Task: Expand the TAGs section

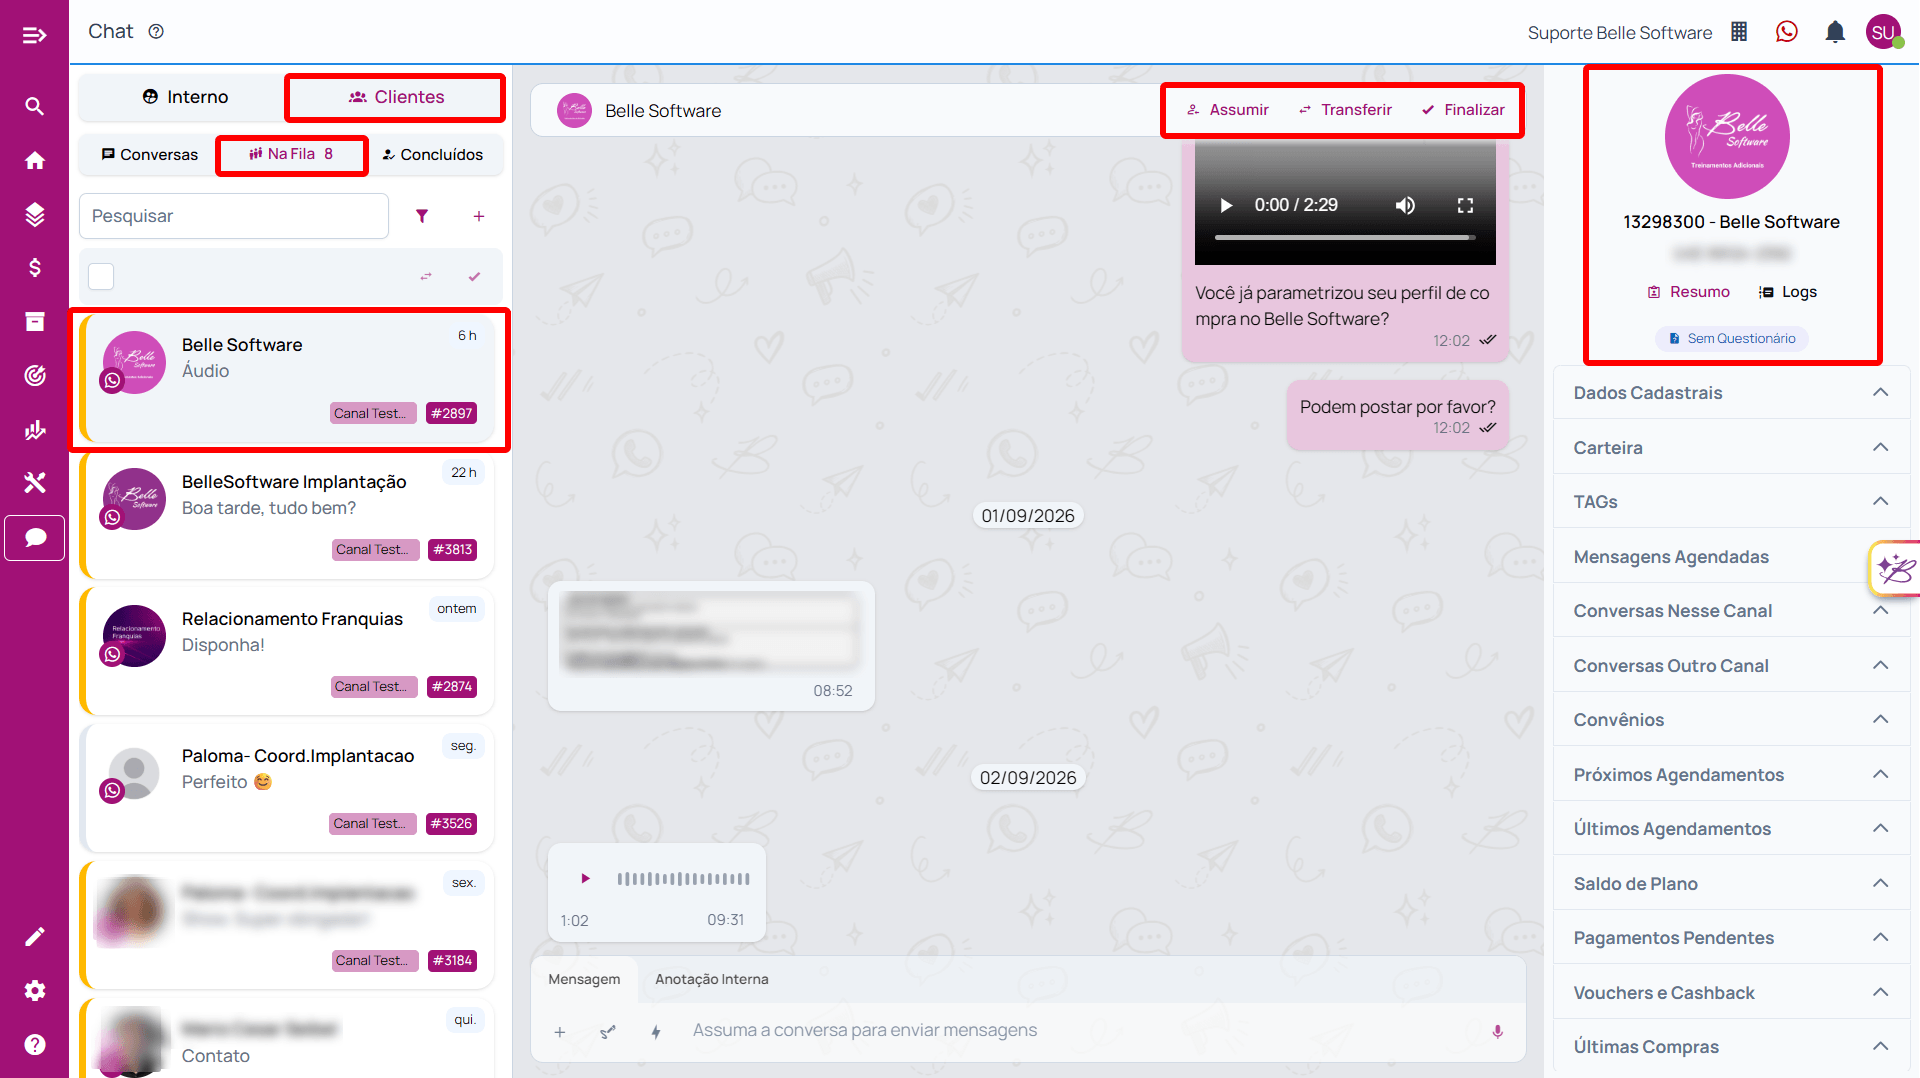Action: 1731,502
